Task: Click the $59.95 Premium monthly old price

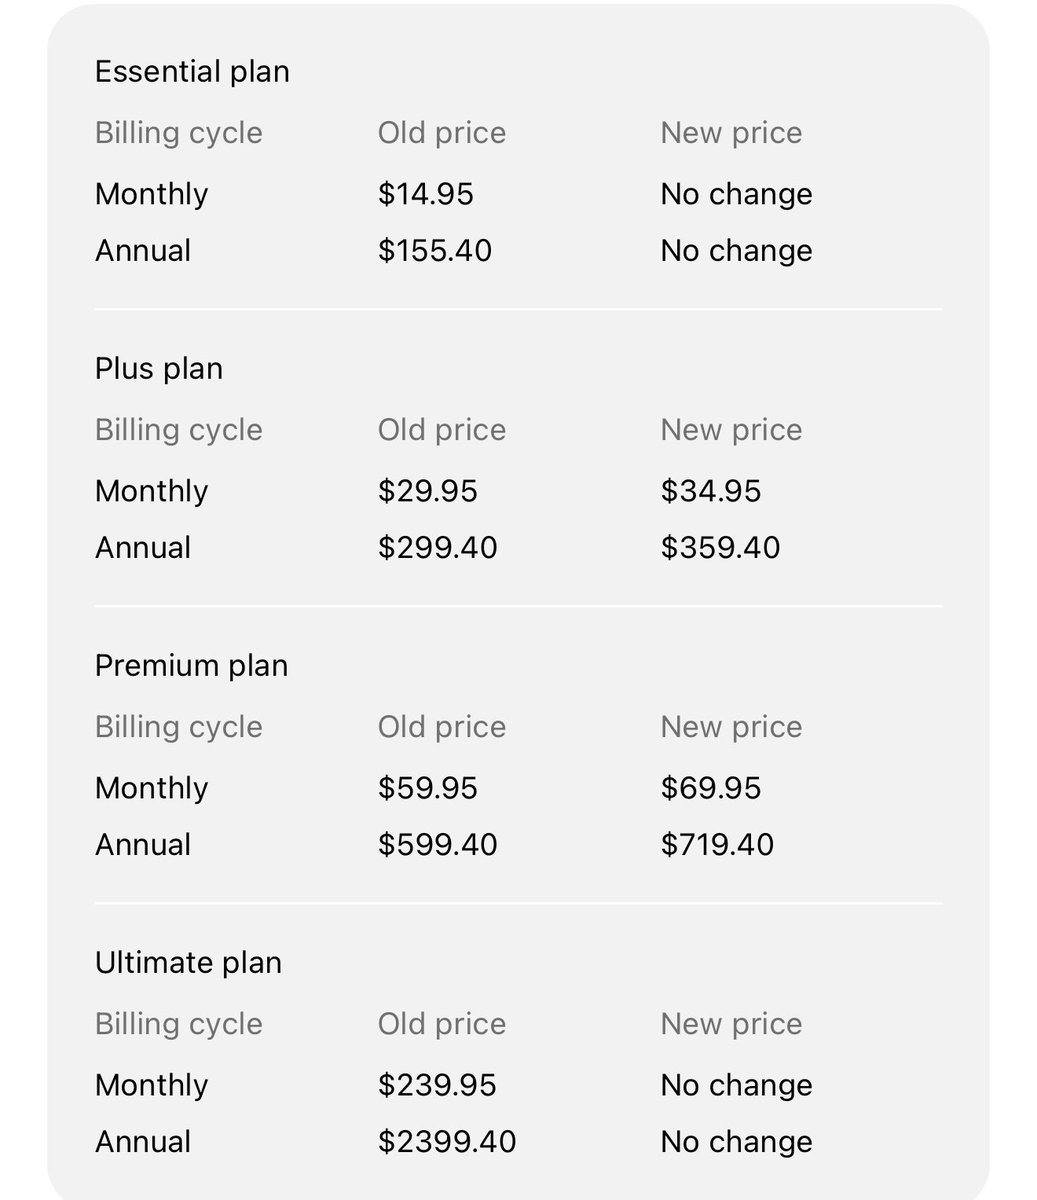Action: (428, 788)
